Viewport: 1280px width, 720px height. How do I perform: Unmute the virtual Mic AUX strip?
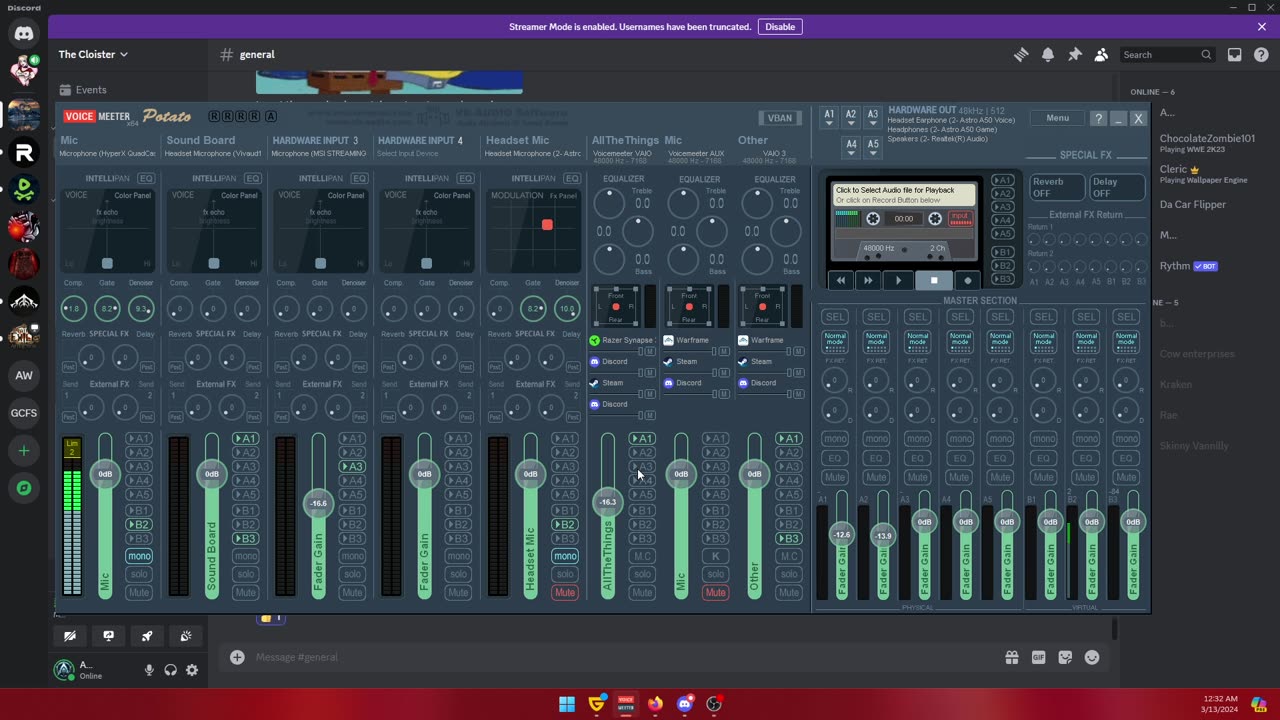pos(715,592)
